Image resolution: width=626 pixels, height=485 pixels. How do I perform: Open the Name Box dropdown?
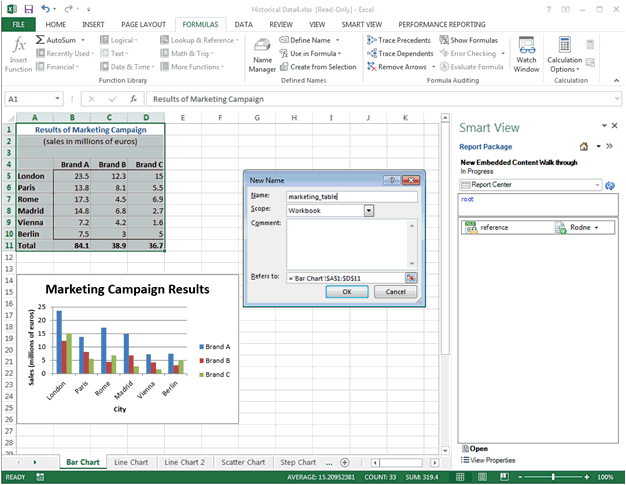coord(57,99)
